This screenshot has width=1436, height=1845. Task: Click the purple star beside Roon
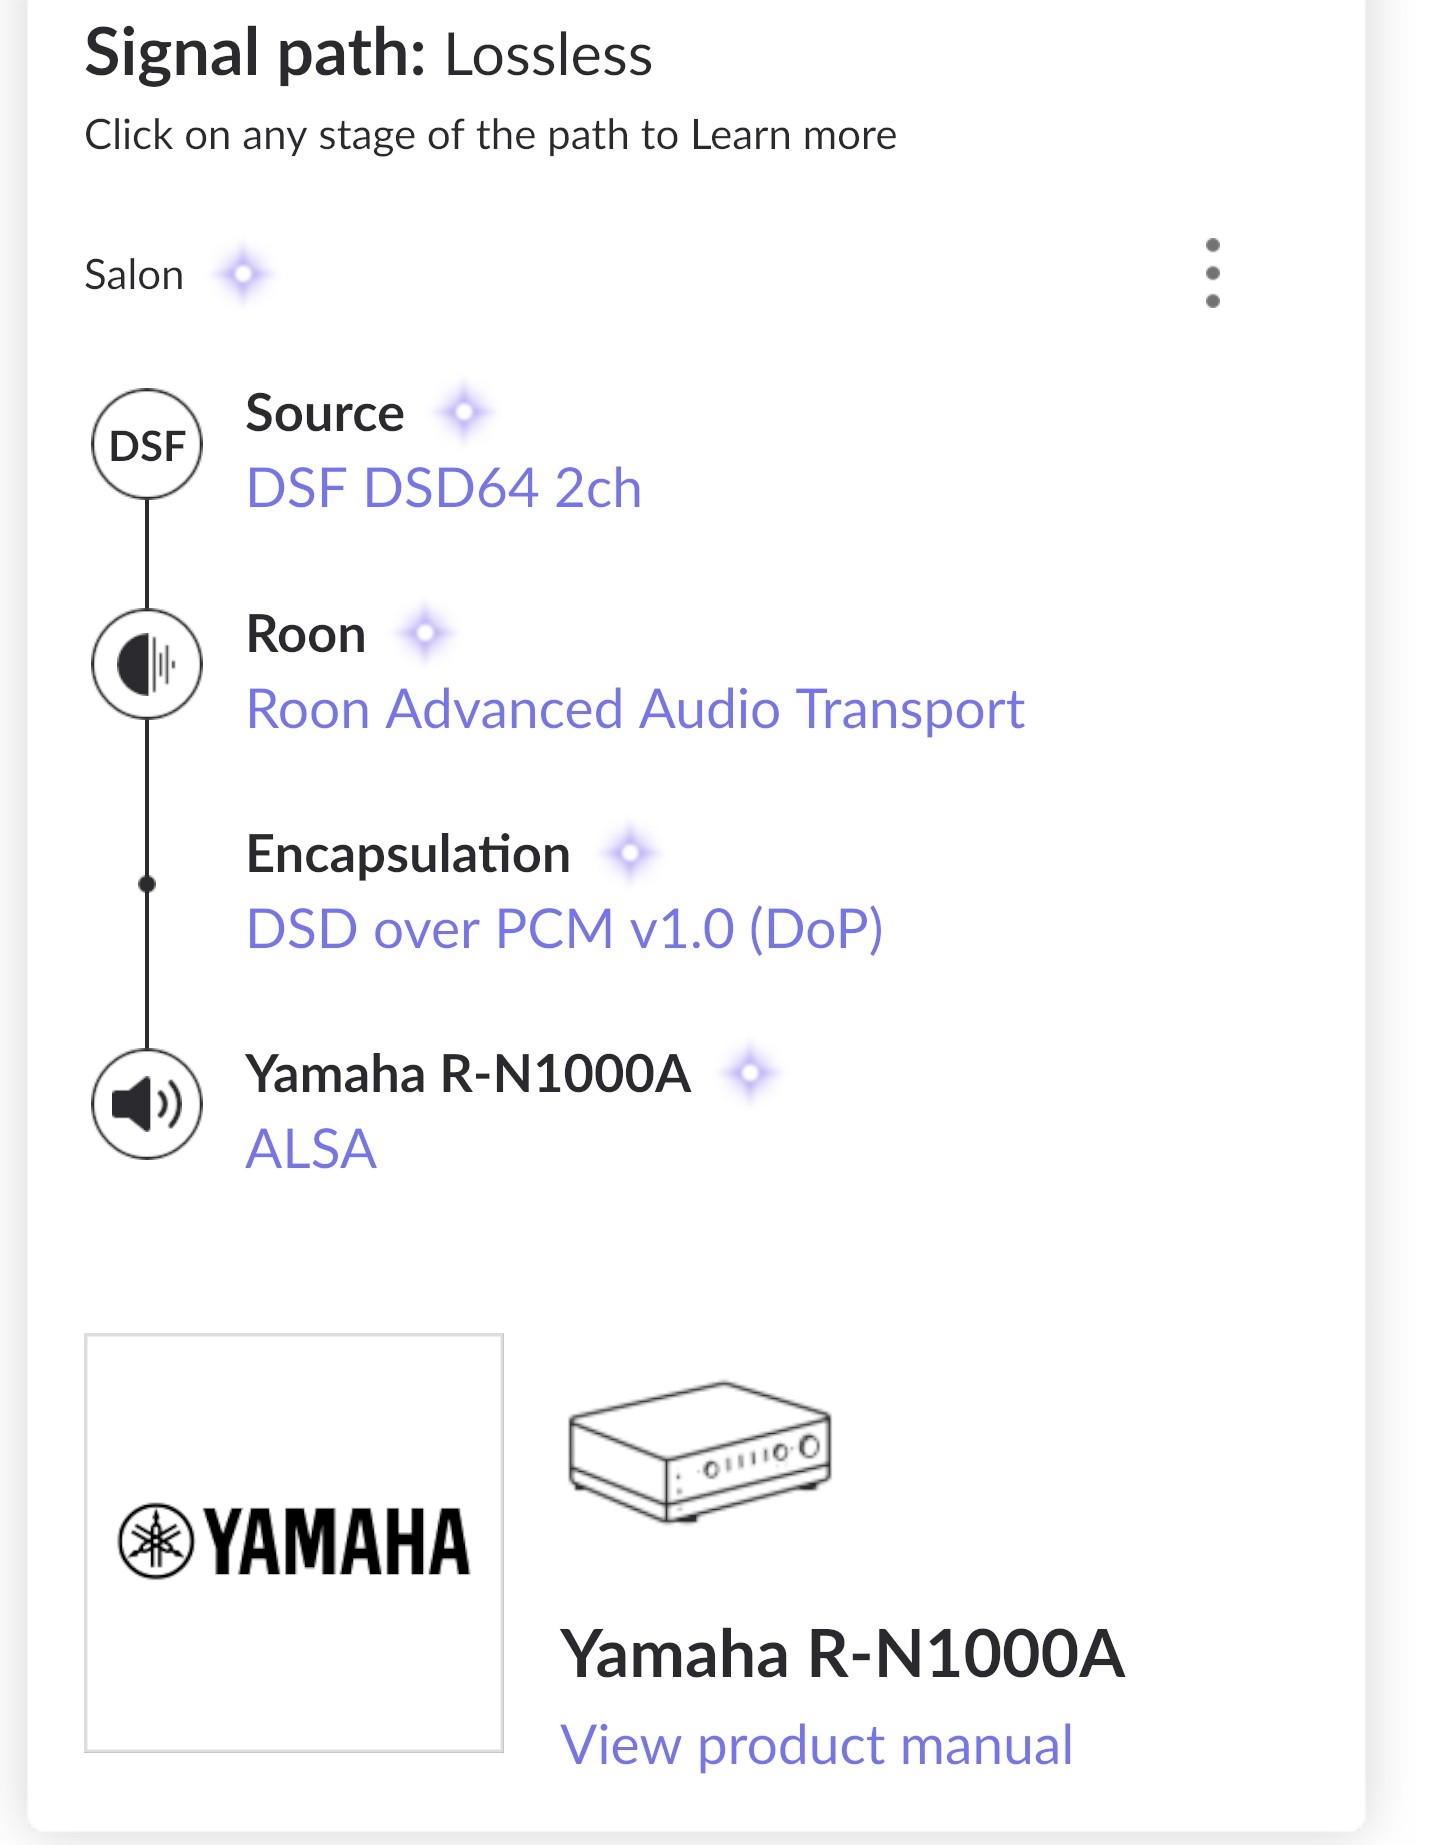[x=426, y=632]
